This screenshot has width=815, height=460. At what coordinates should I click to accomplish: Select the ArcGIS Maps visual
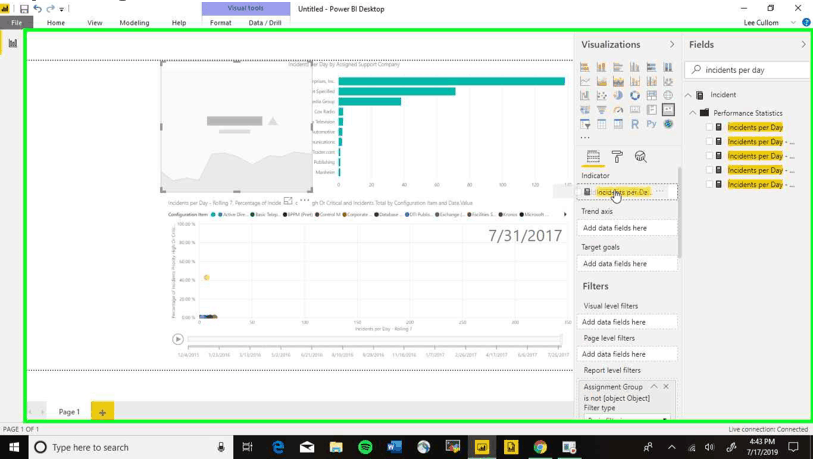668,124
